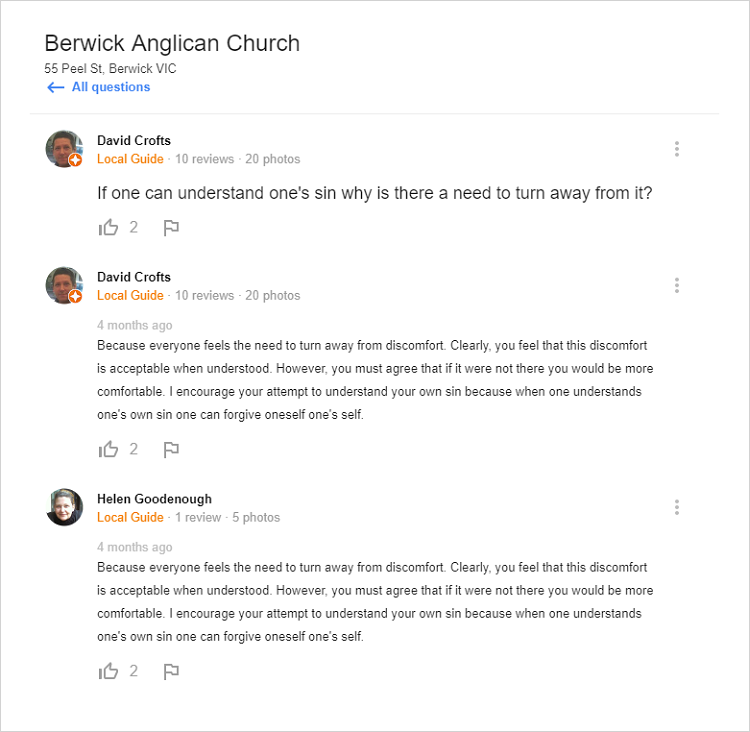The image size is (750, 732).
Task: Click the back arrow beside All questions
Action: click(56, 88)
